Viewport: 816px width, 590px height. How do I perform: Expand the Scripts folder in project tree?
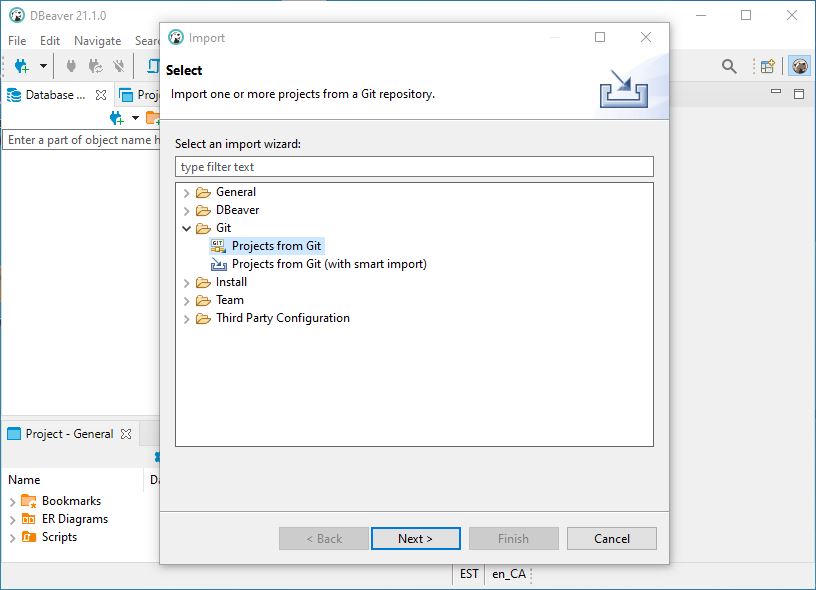(x=12, y=537)
